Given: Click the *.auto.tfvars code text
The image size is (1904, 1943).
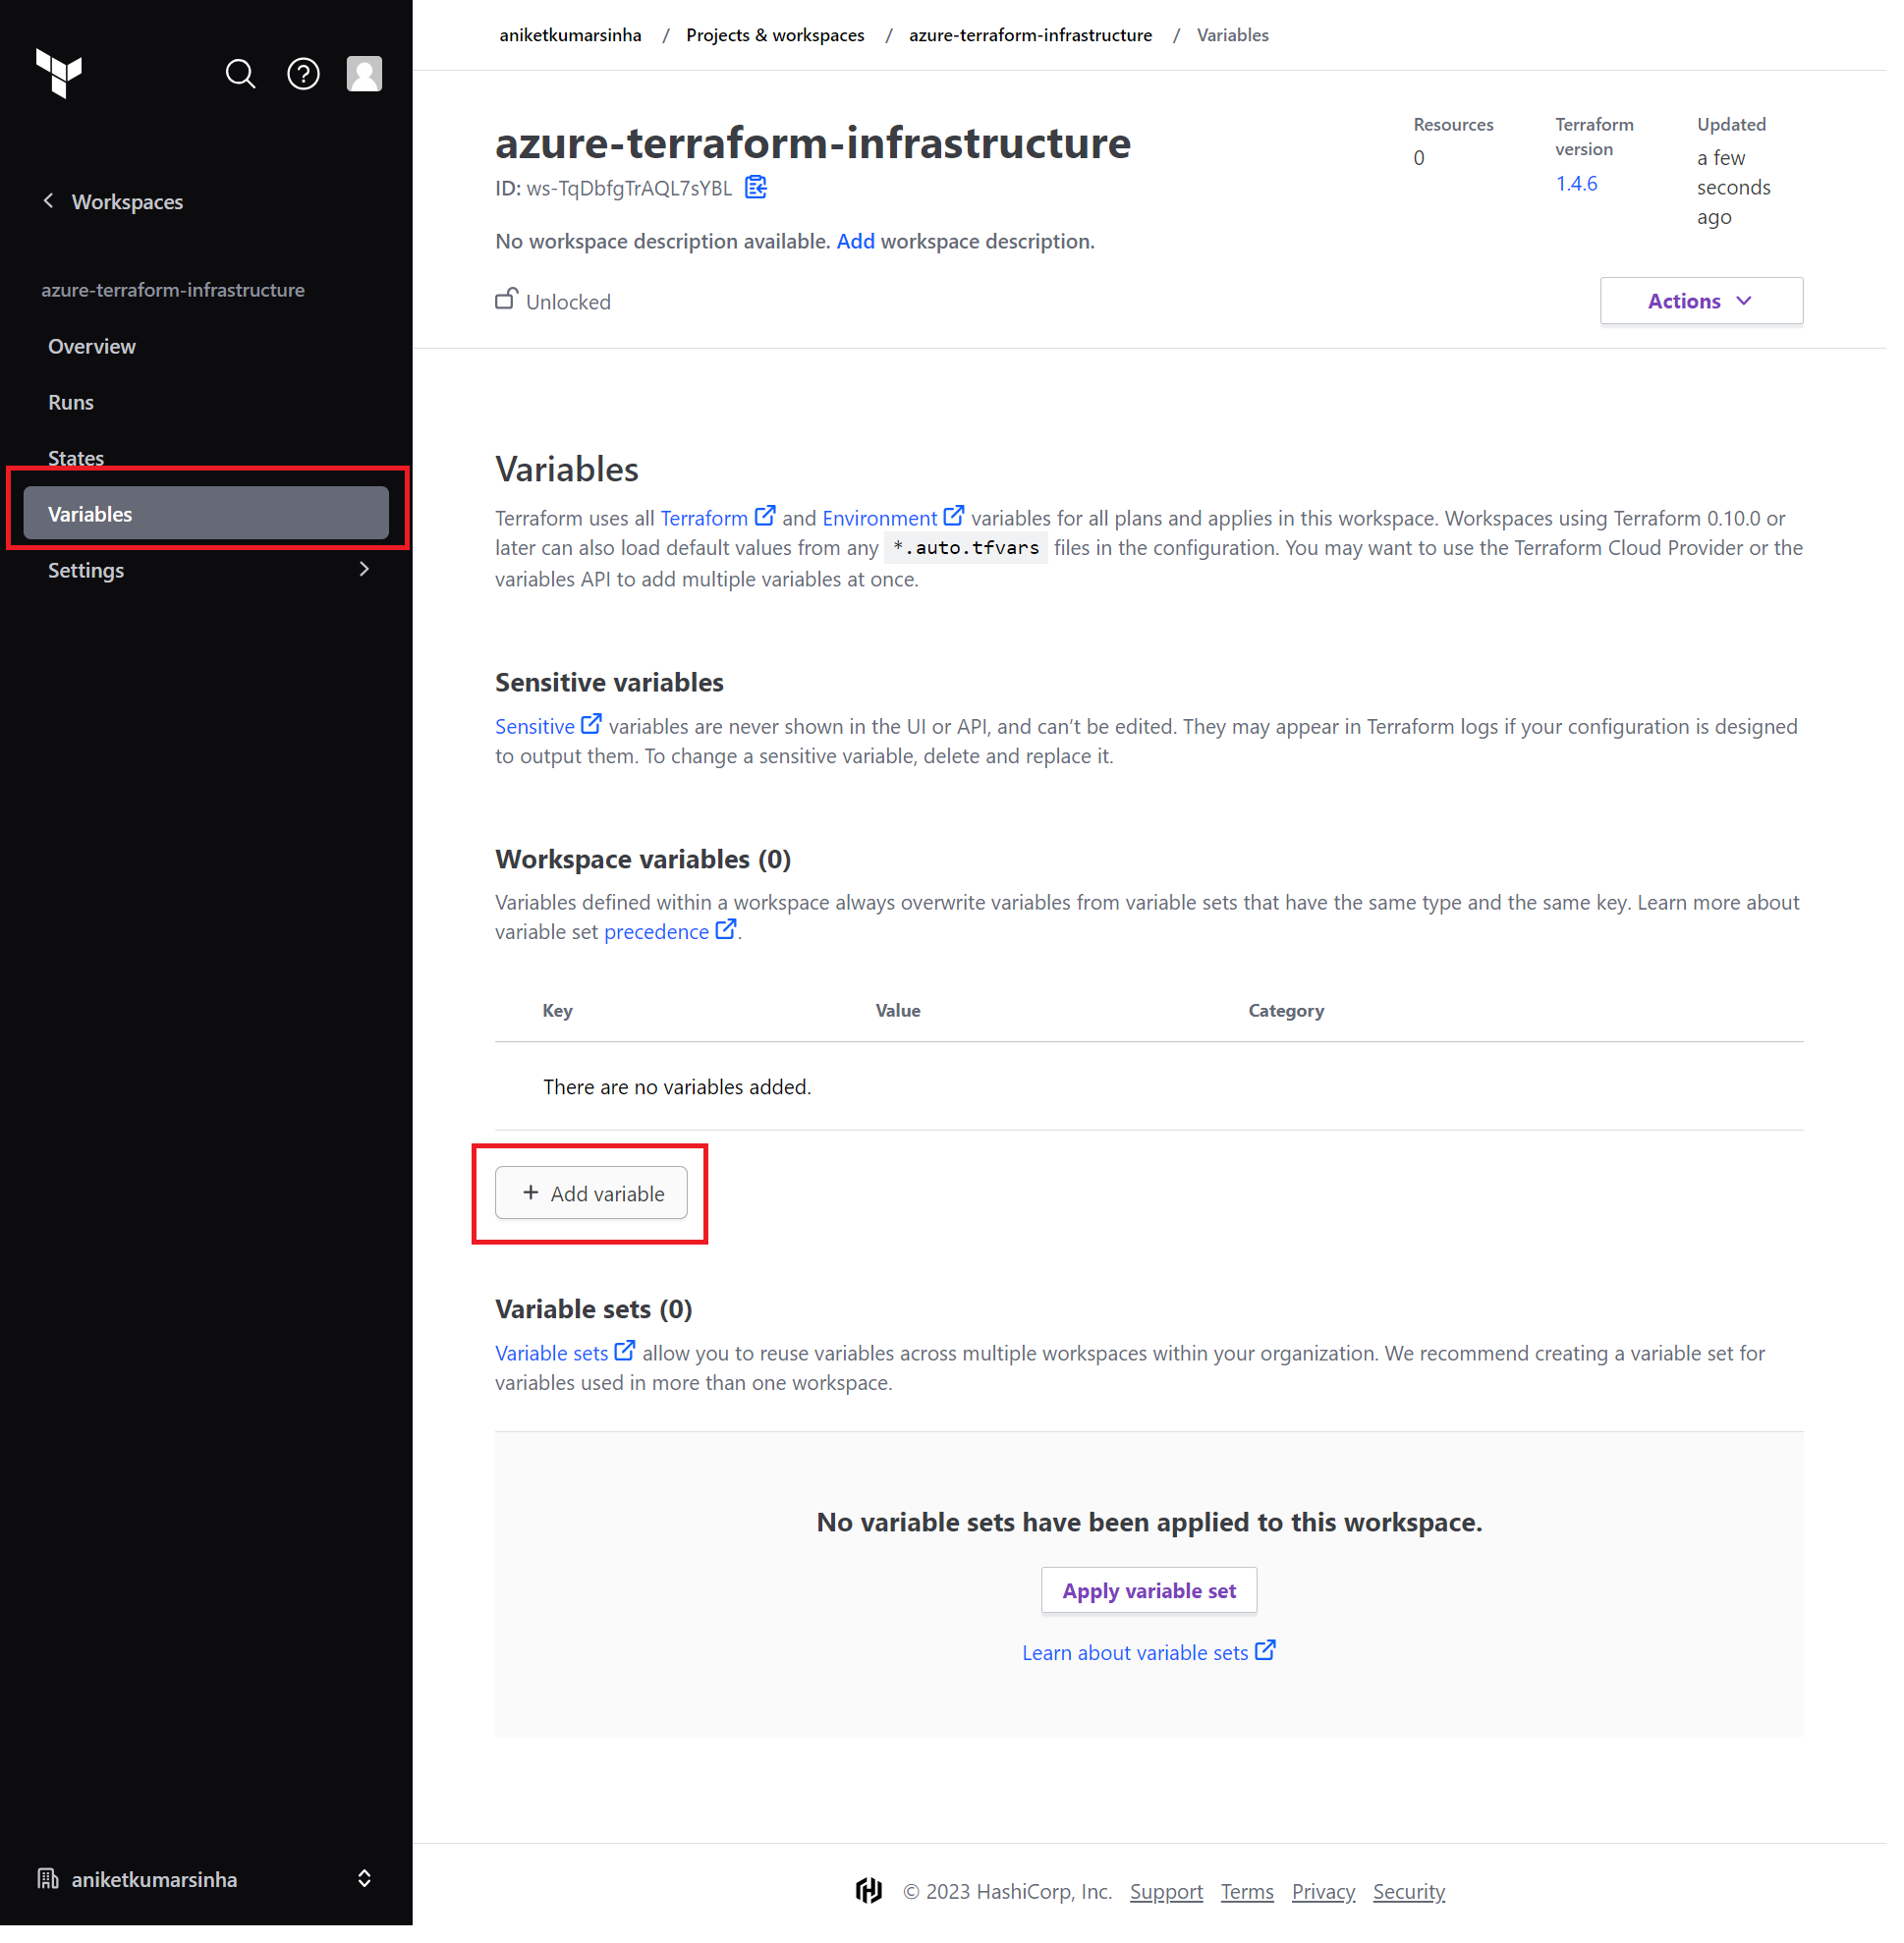Looking at the screenshot, I should (x=967, y=548).
